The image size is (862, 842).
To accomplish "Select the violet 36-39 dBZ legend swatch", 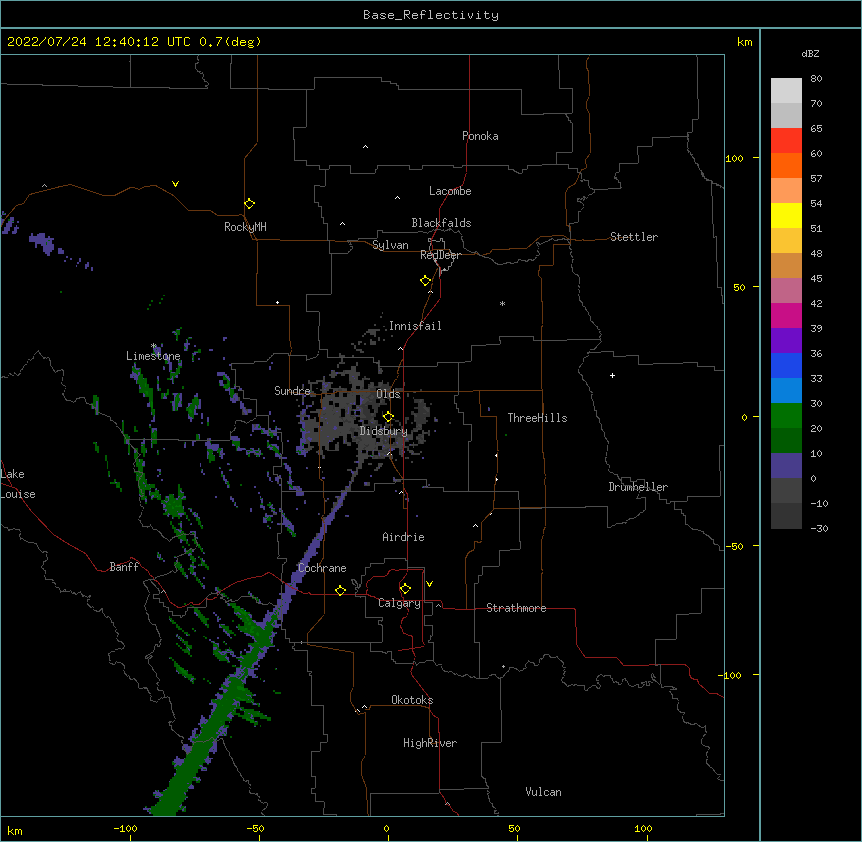I will 786,341.
